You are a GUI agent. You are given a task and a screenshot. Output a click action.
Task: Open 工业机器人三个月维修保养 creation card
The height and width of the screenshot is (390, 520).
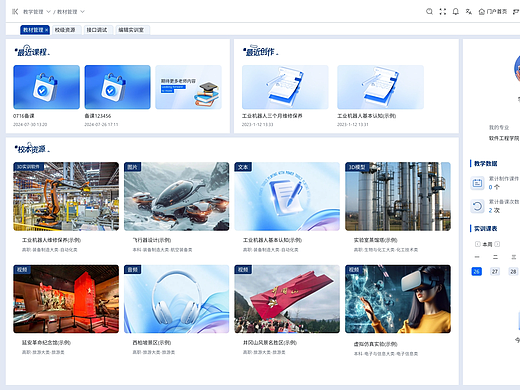(285, 87)
